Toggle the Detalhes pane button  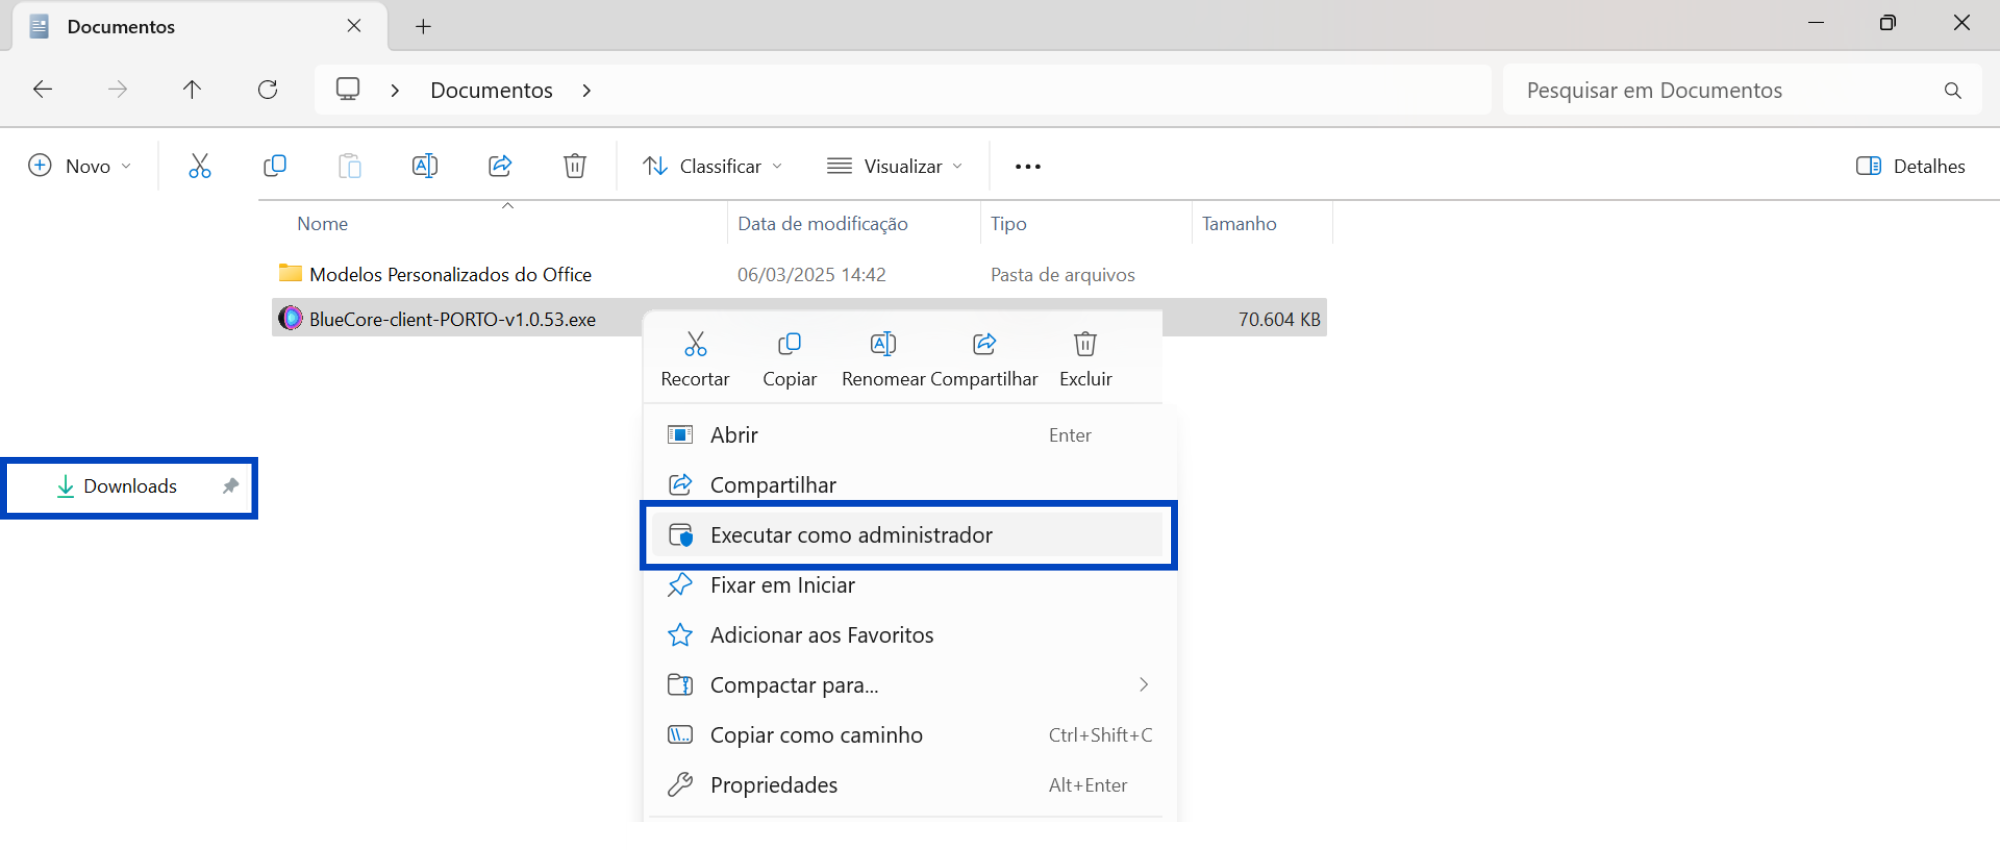click(x=1910, y=166)
